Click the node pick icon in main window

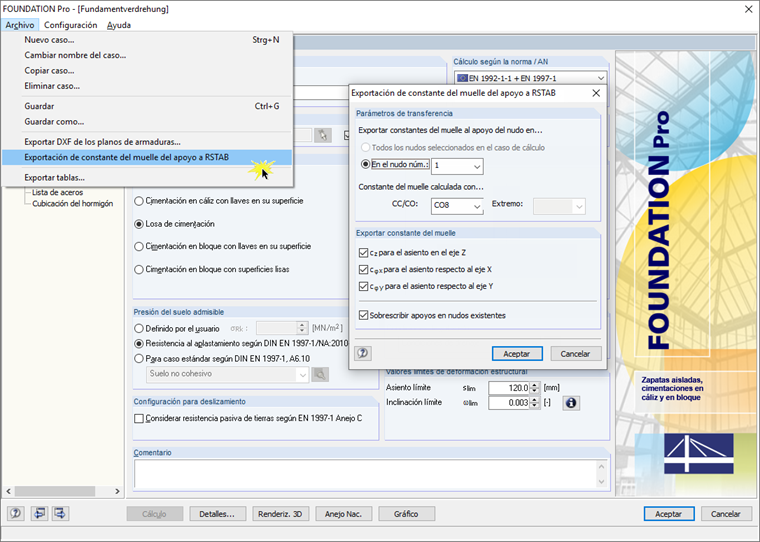pos(323,135)
